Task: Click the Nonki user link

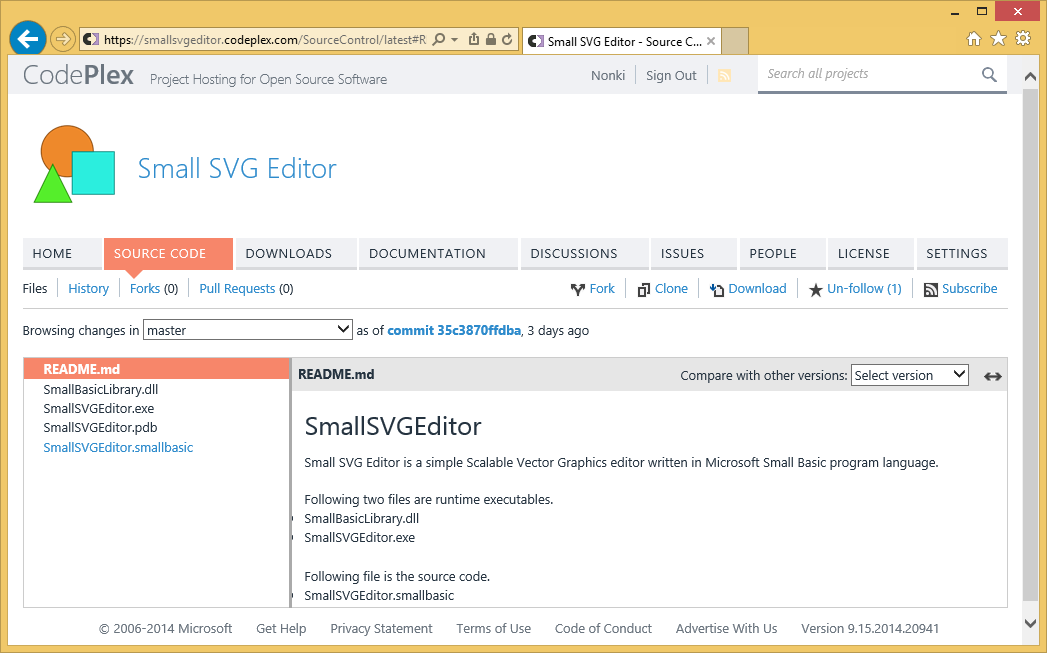Action: click(608, 75)
